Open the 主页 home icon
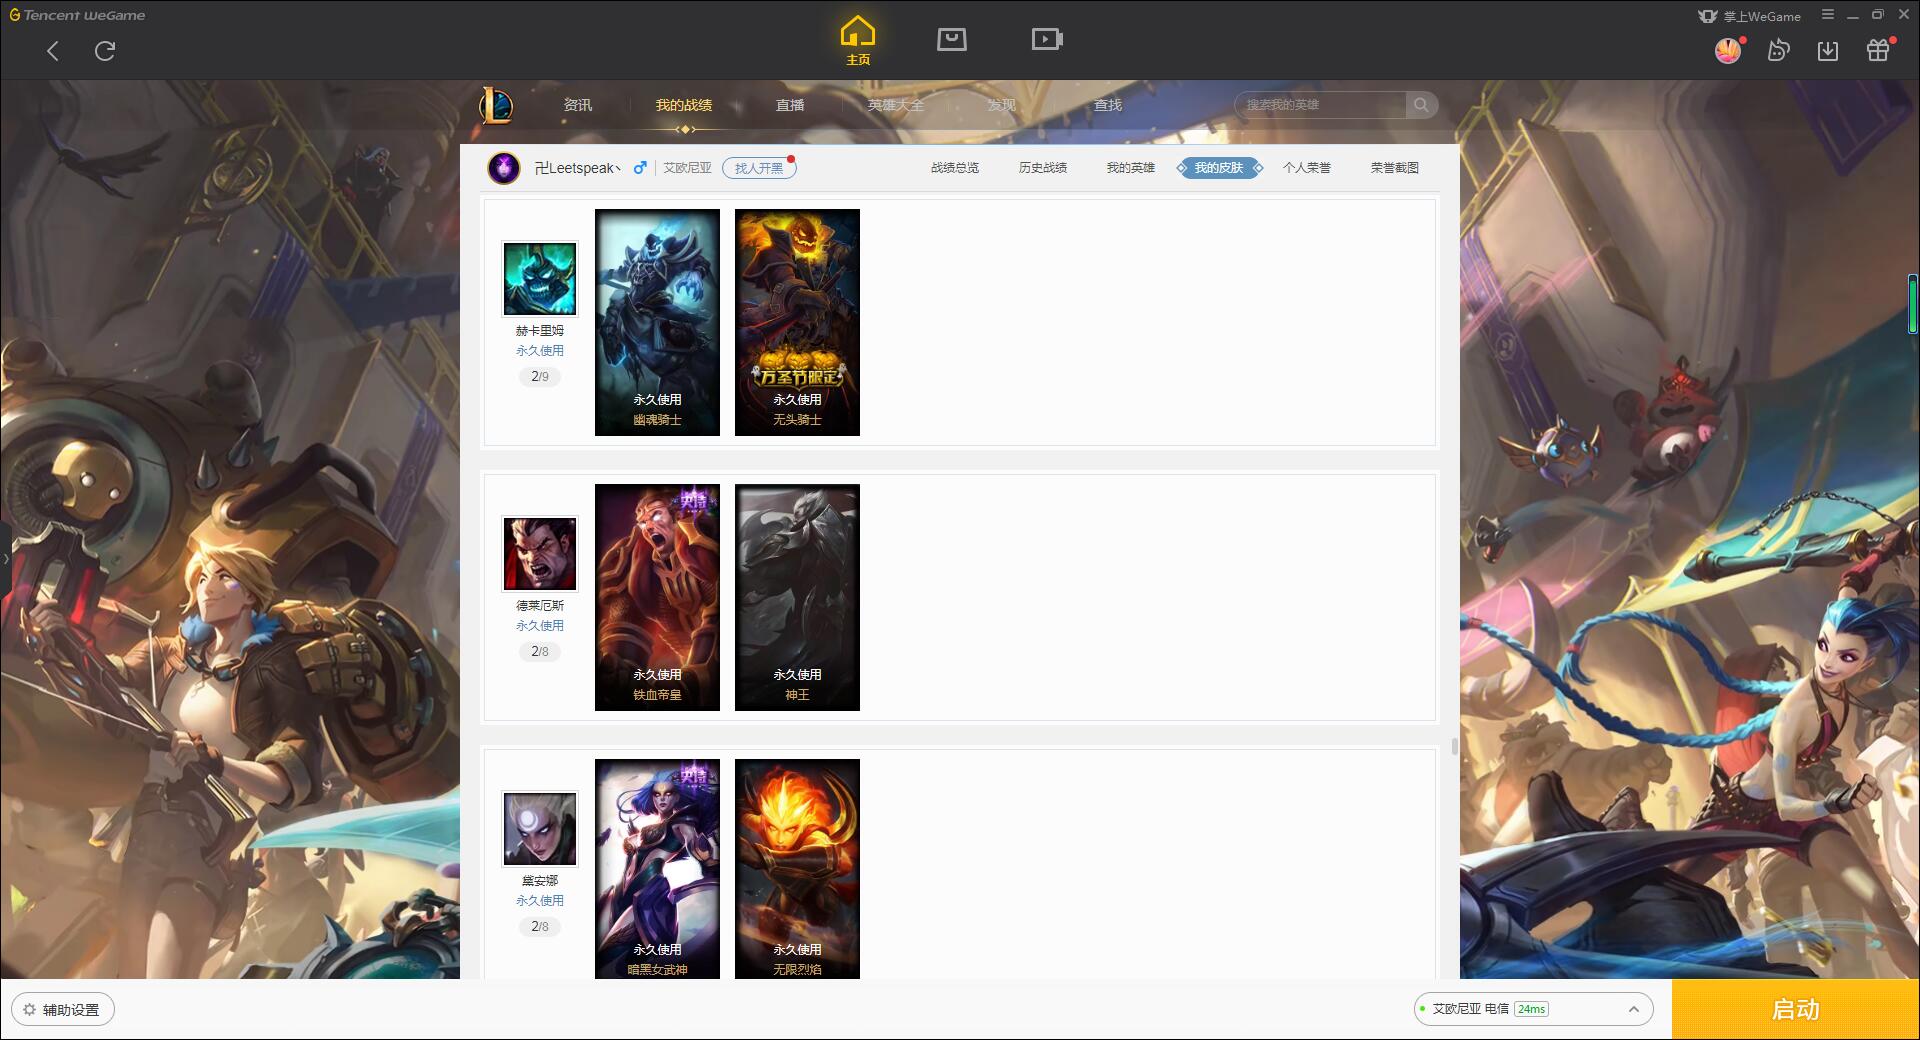The width and height of the screenshot is (1920, 1040). (x=858, y=40)
